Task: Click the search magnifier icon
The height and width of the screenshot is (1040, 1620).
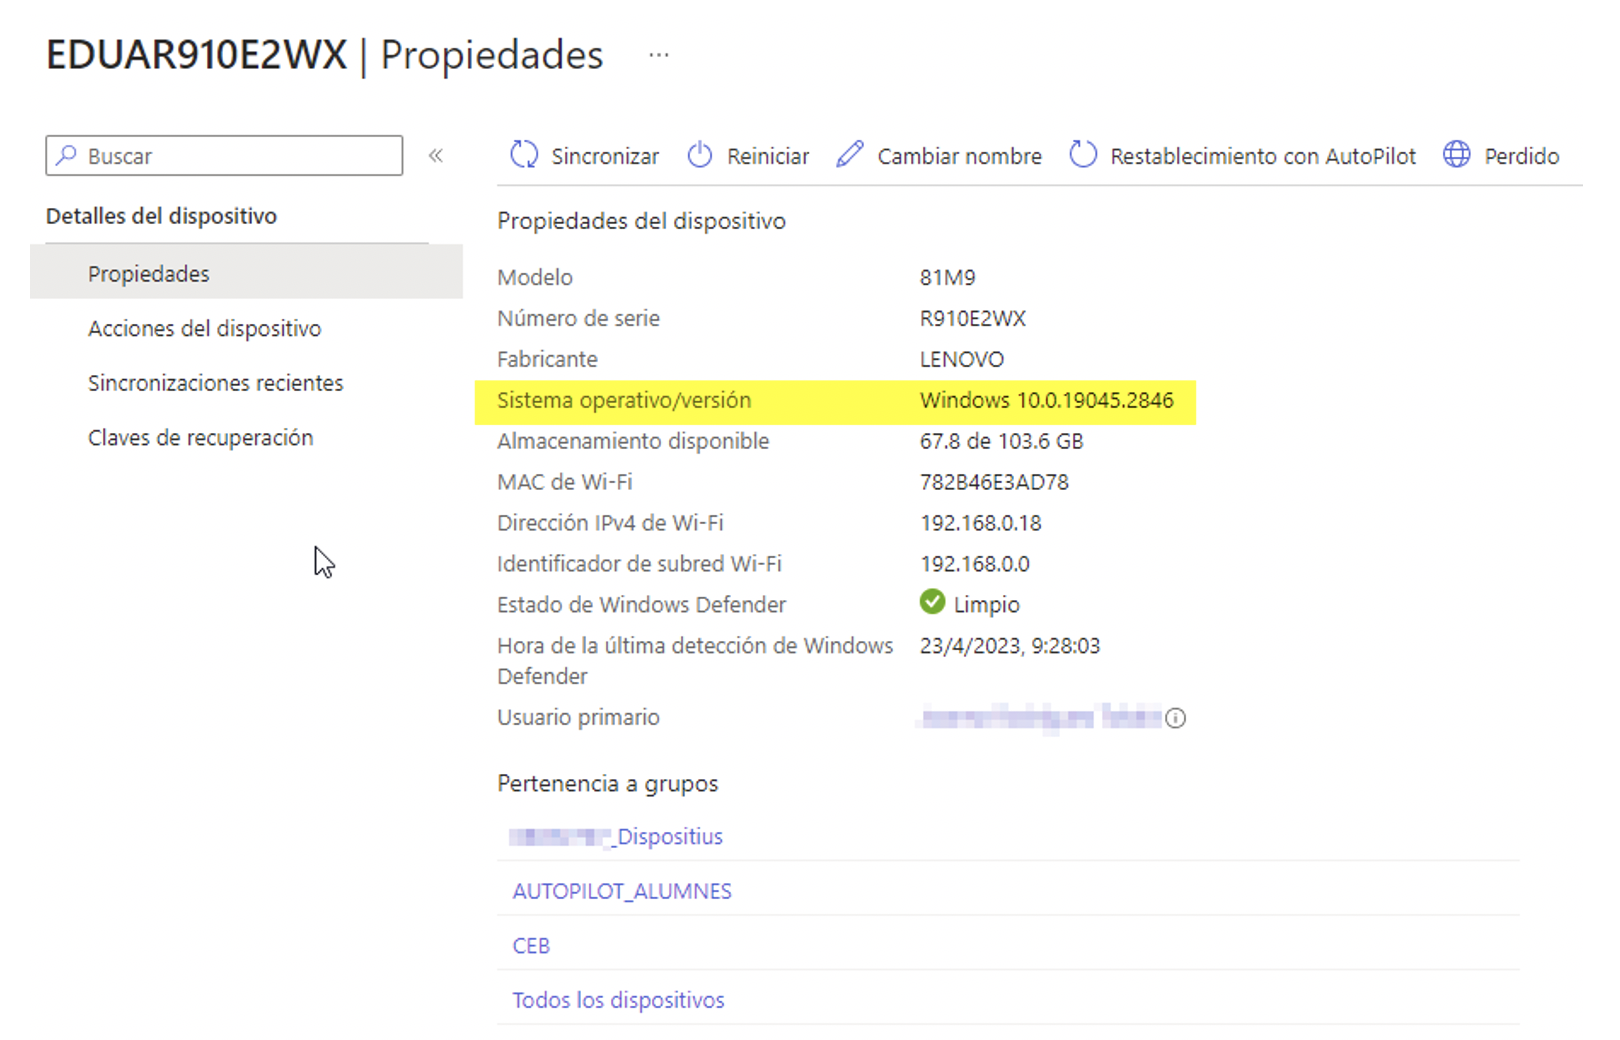Action: coord(67,156)
